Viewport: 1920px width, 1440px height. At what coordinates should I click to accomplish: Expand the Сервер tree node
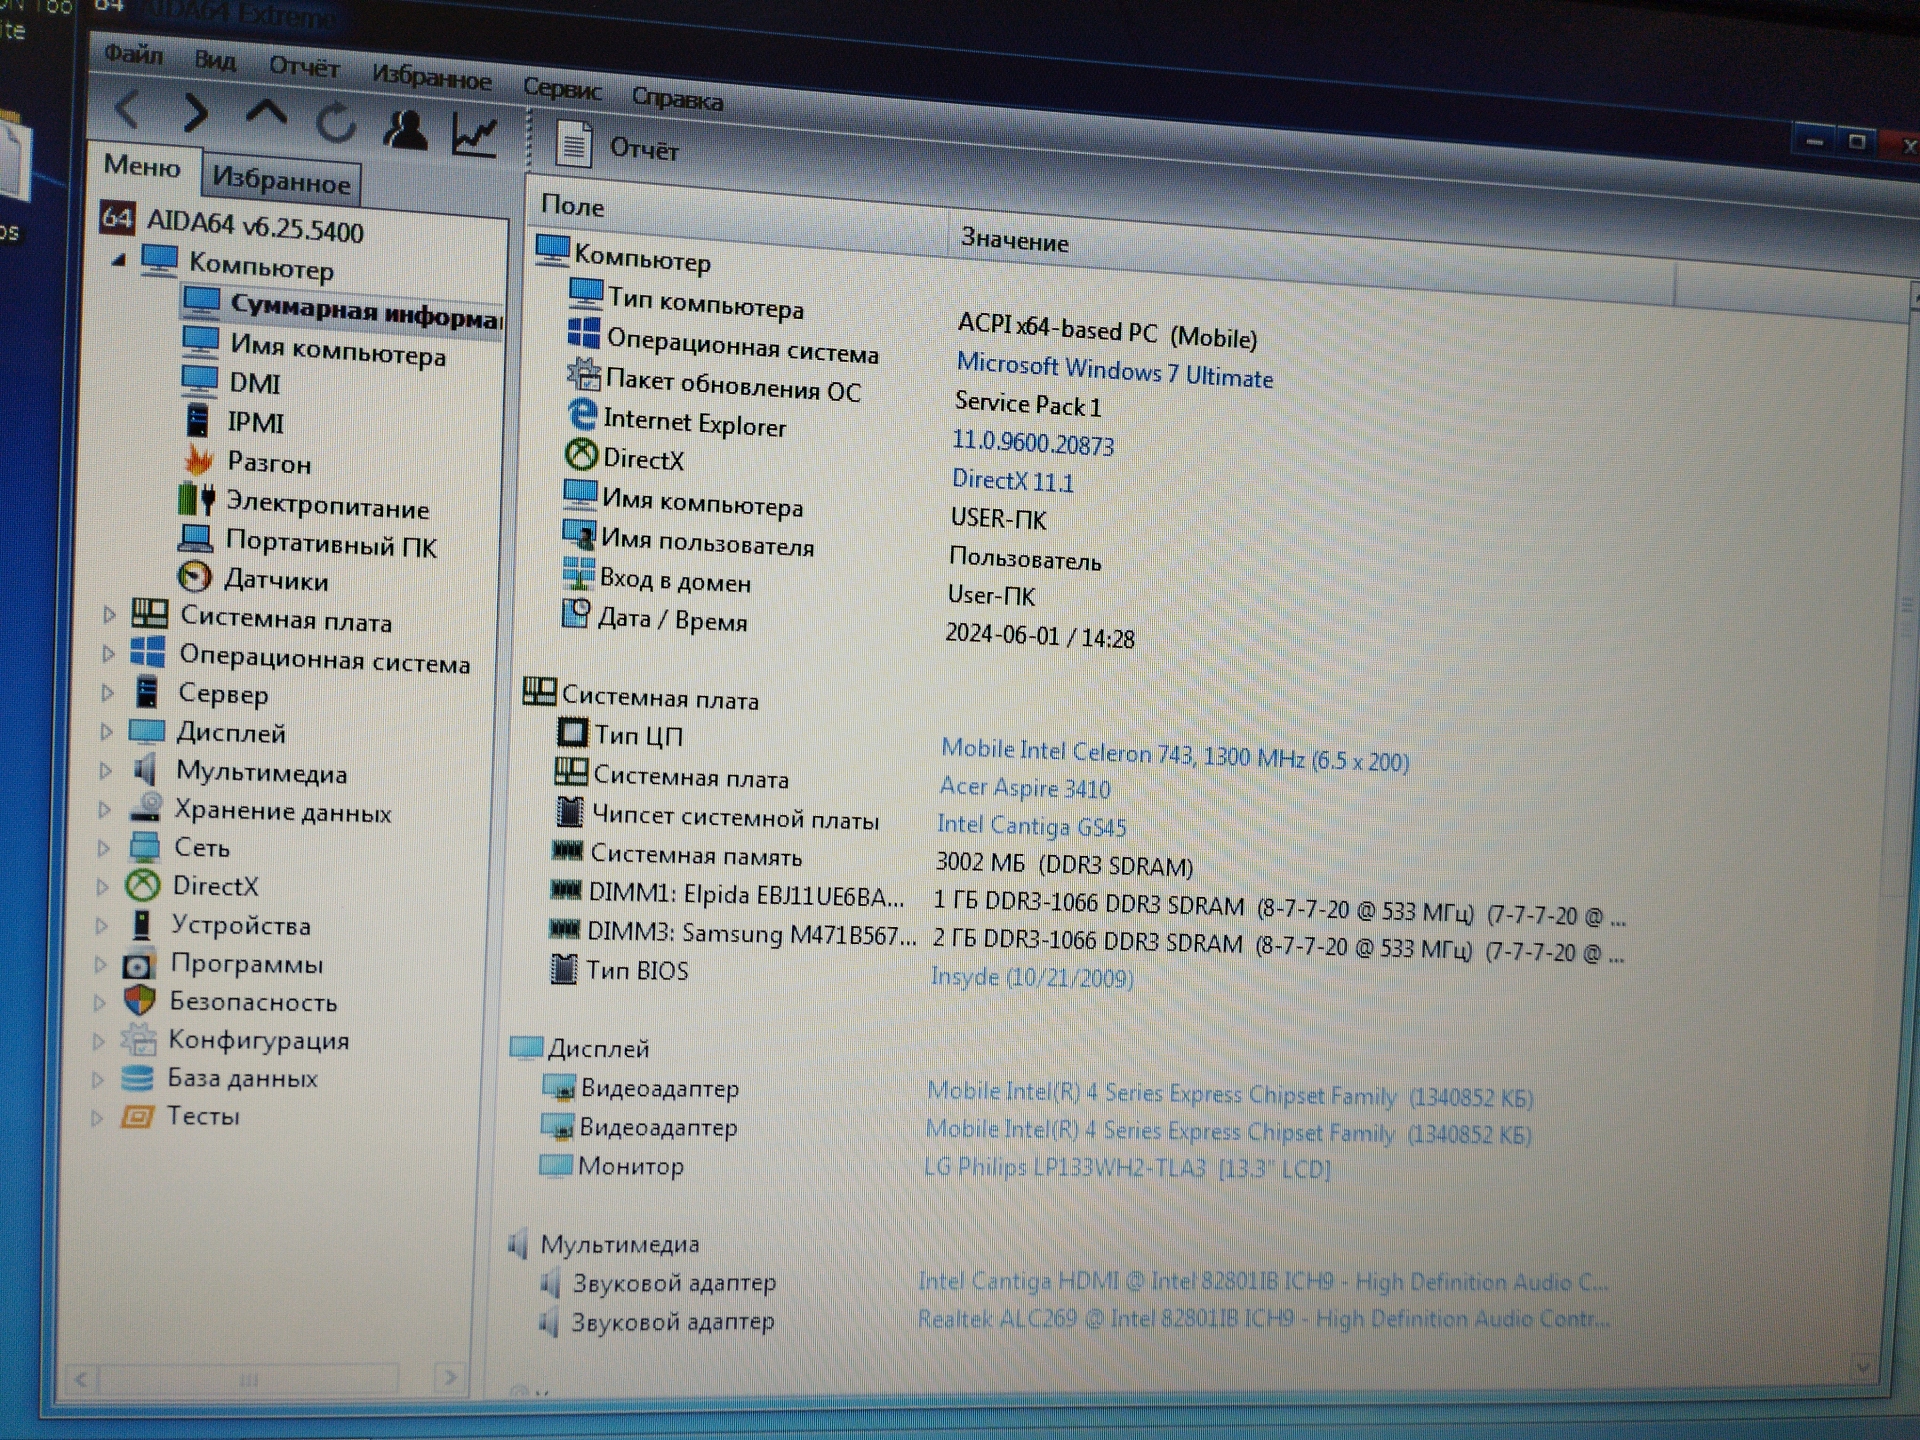tap(107, 692)
